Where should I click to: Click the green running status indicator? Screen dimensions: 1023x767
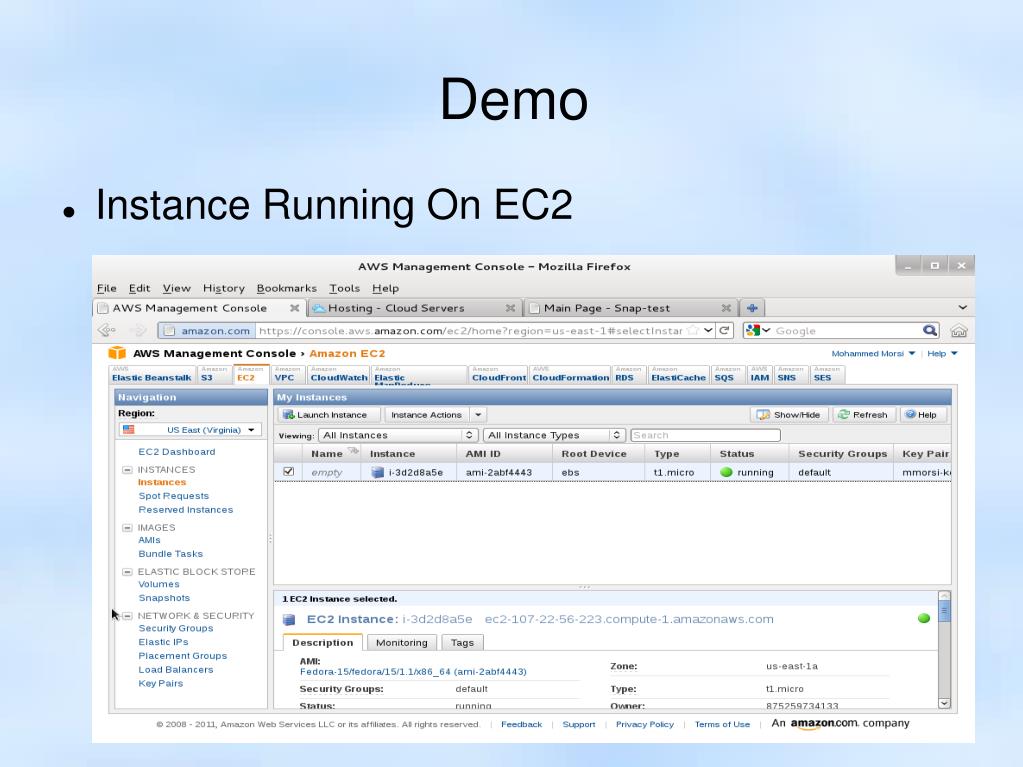tap(726, 472)
